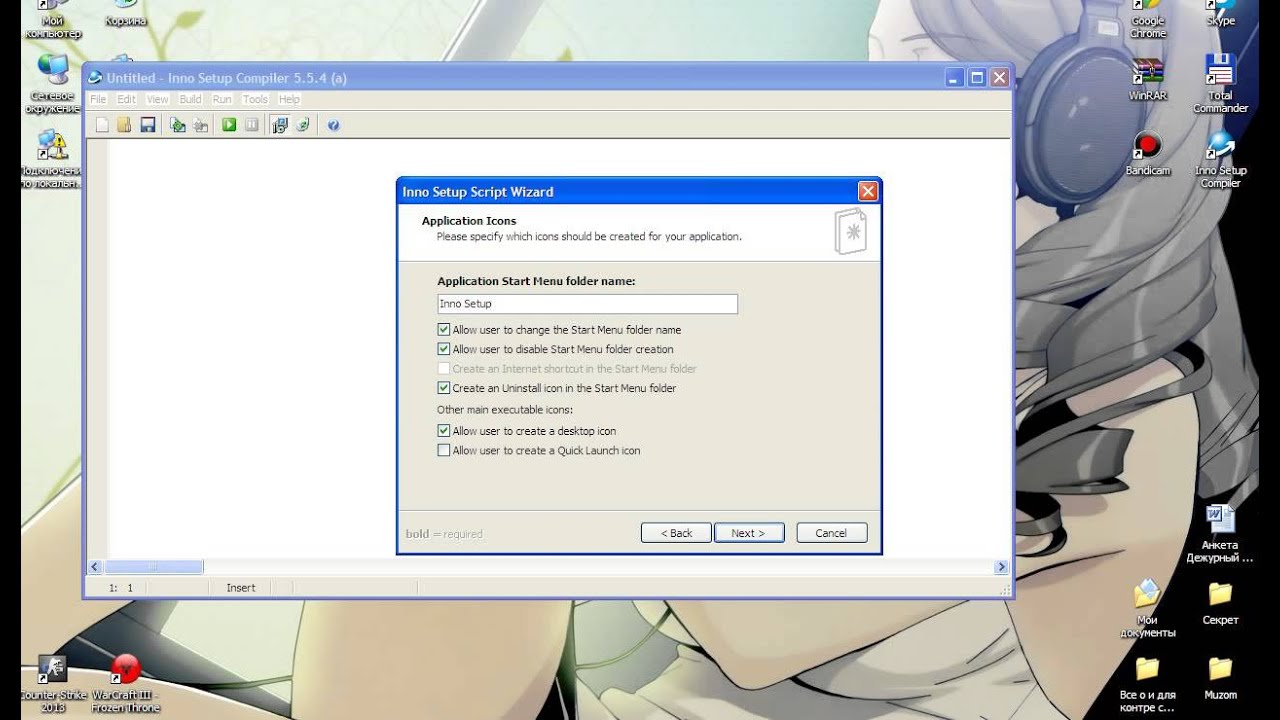
Task: Open the Edit menu
Action: (x=126, y=99)
